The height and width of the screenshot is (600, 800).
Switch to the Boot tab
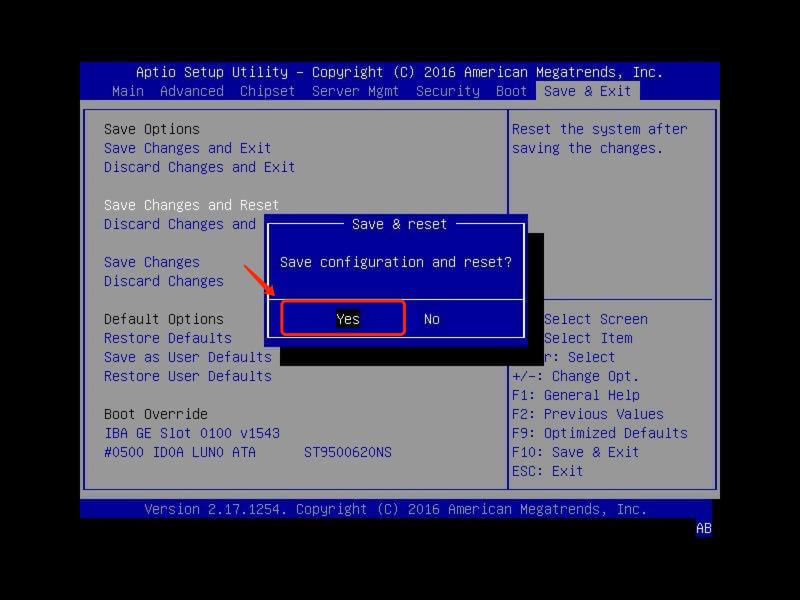point(511,91)
